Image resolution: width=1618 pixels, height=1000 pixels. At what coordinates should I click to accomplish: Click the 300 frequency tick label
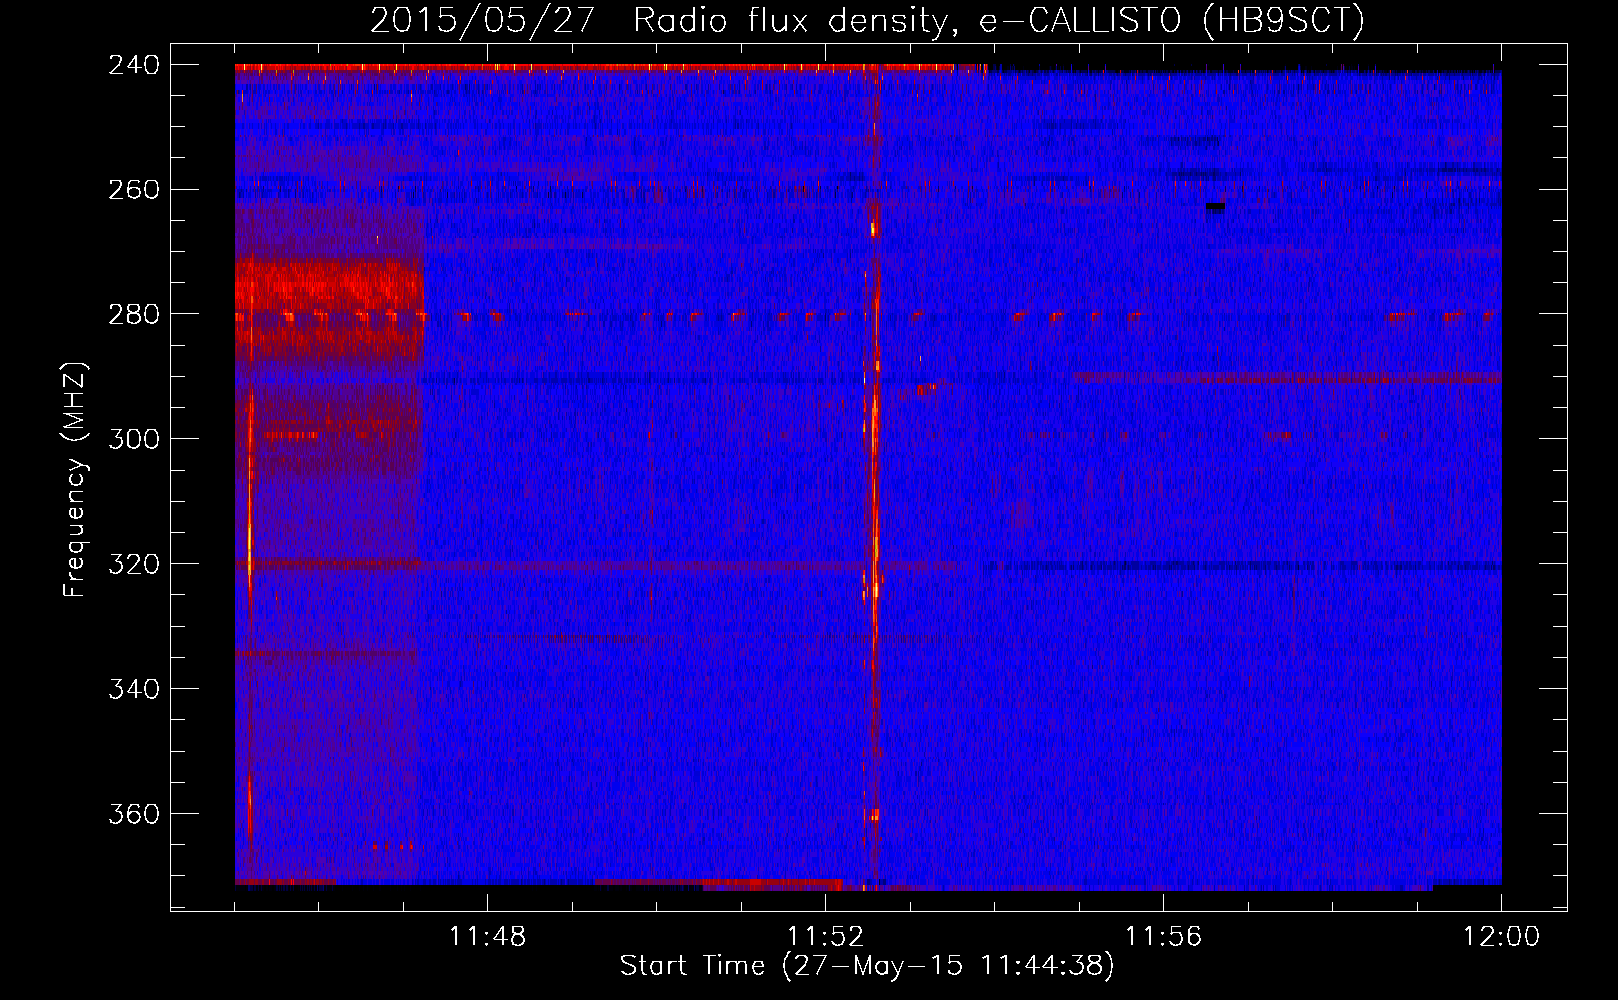[134, 439]
